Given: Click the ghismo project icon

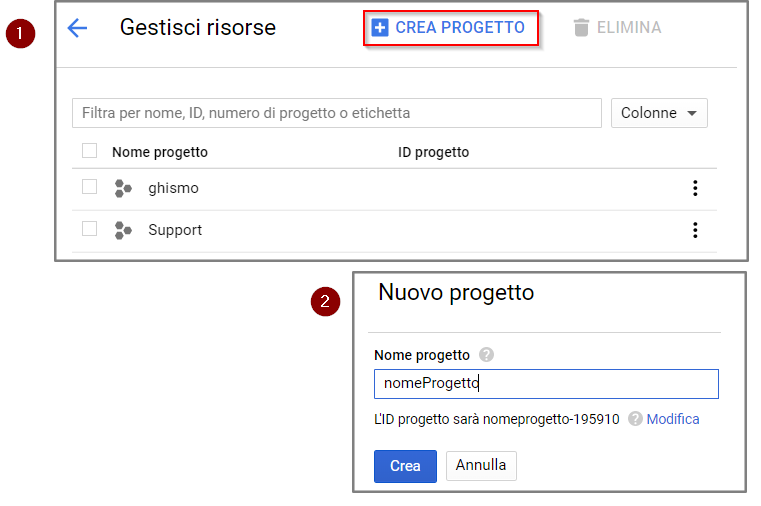Looking at the screenshot, I should coord(123,188).
